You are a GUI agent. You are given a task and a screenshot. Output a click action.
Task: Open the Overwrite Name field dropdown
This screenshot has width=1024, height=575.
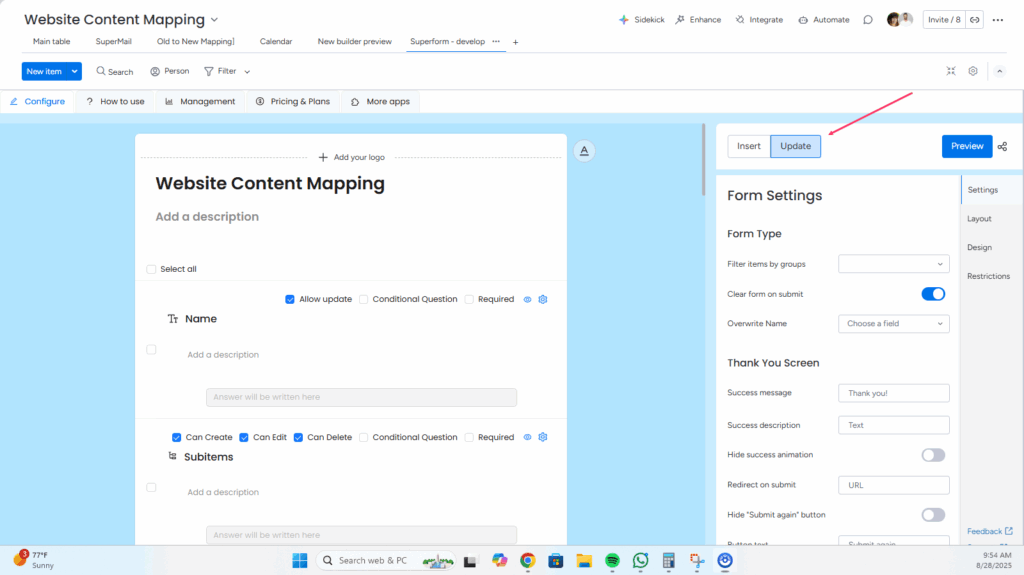pyautogui.click(x=893, y=324)
